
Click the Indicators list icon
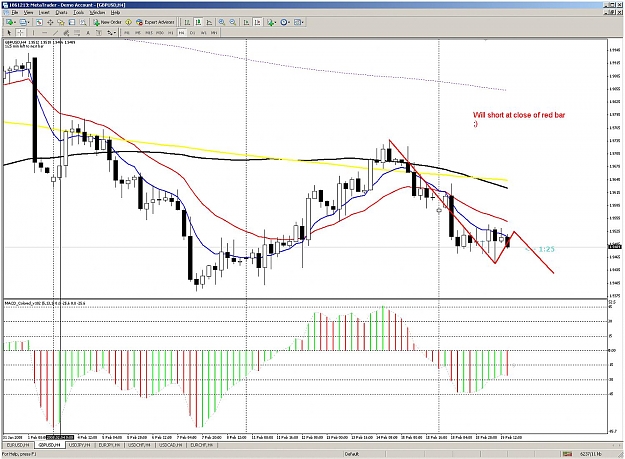(270, 22)
